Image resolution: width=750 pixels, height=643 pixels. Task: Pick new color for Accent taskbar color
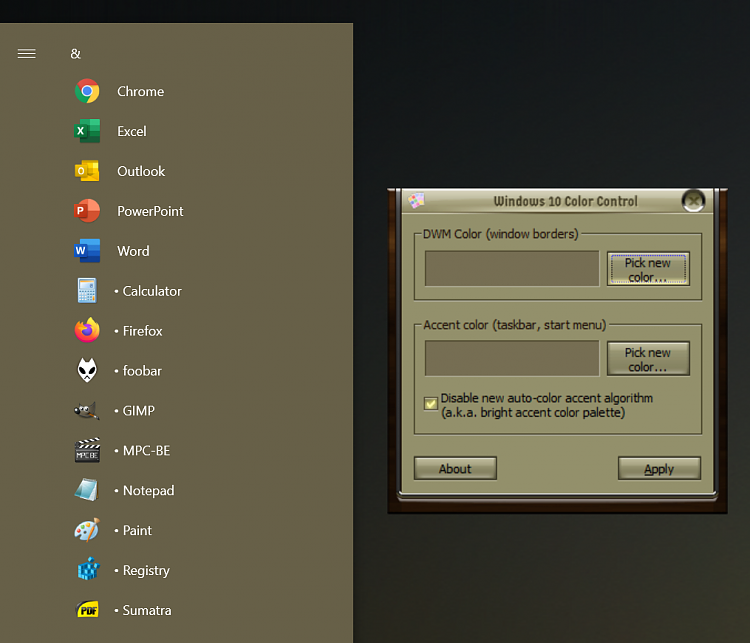coord(648,359)
